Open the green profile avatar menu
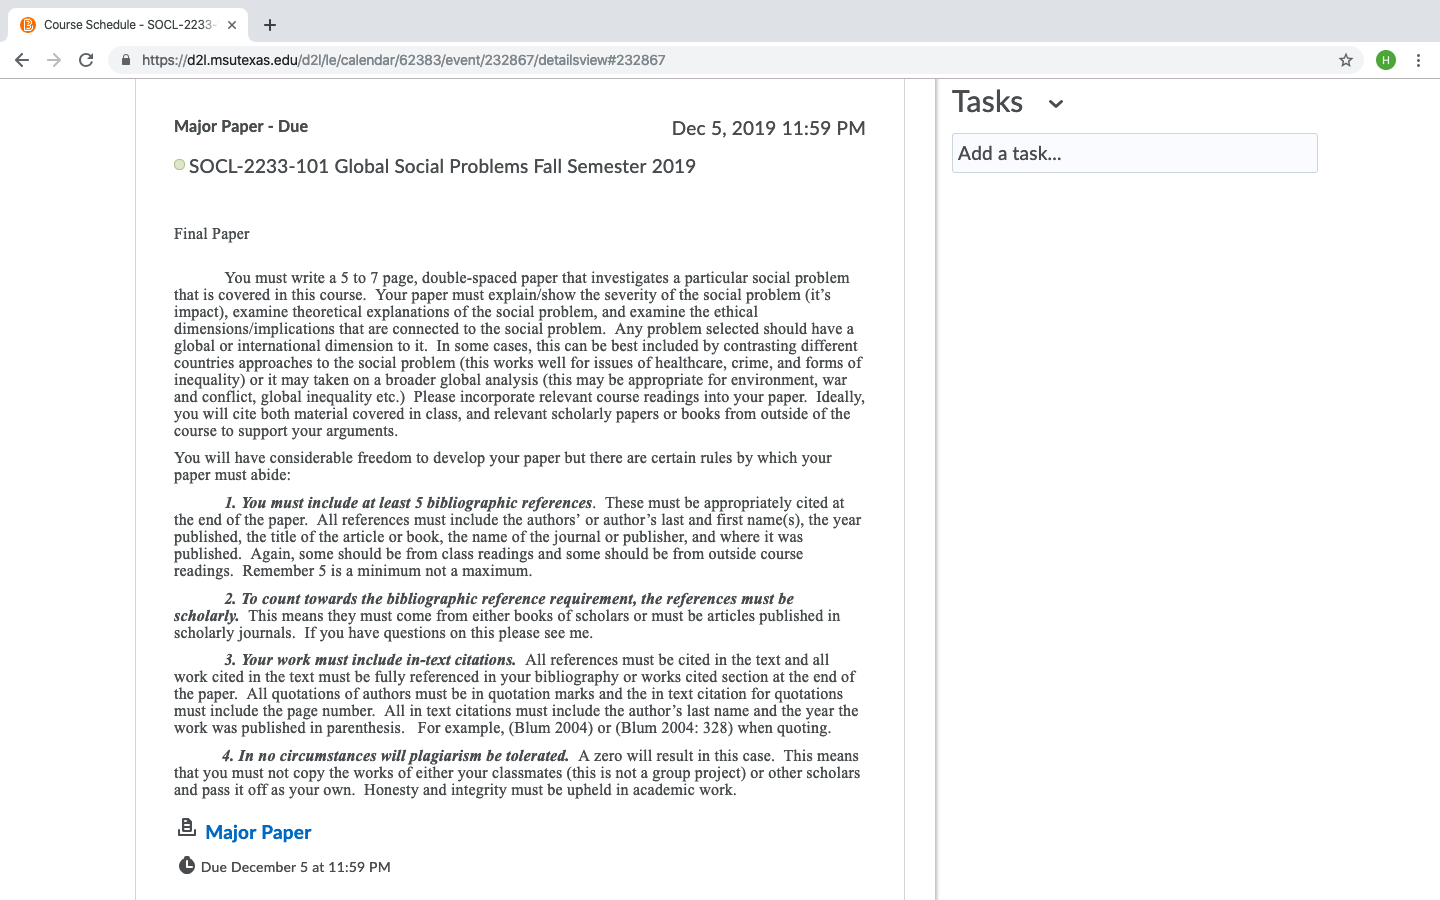This screenshot has height=900, width=1440. point(1386,60)
